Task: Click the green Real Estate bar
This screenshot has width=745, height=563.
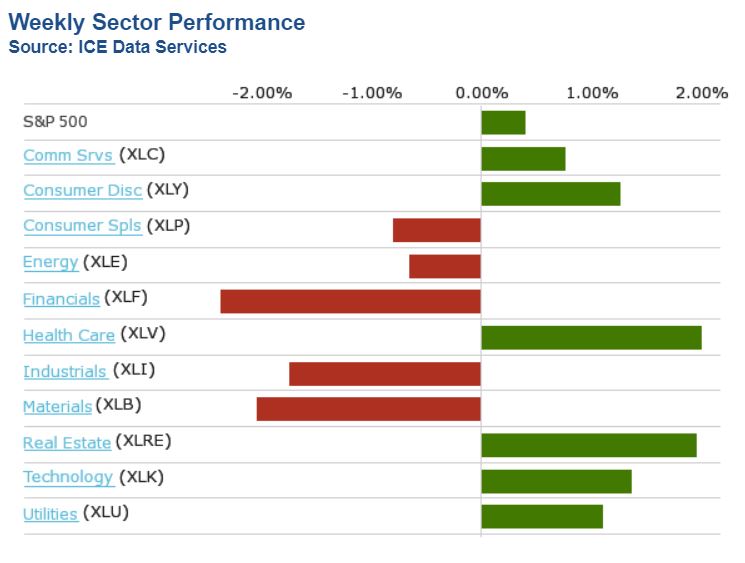Action: pyautogui.click(x=588, y=445)
